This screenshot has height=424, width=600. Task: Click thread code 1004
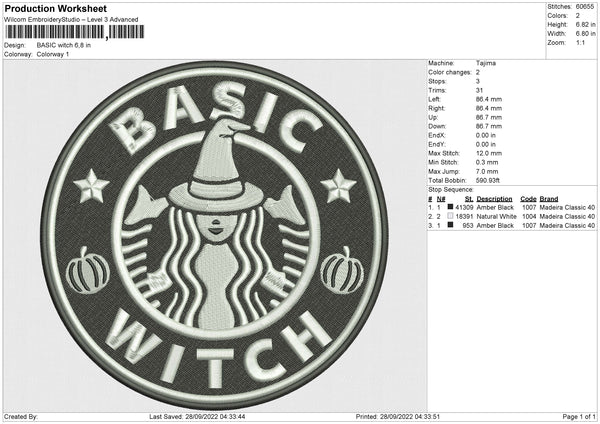tap(529, 217)
